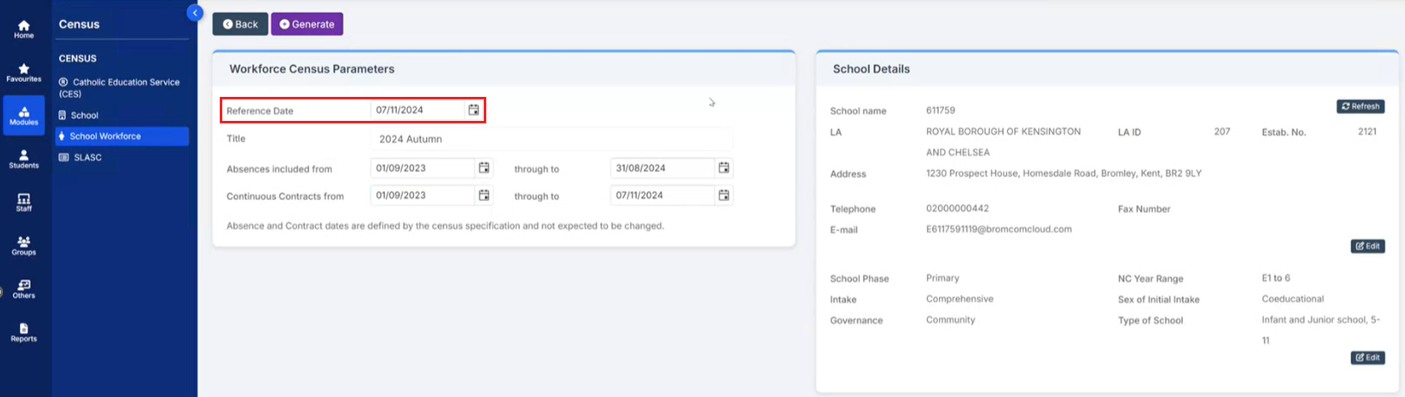
Task: Click the Reference Date field 07/11/2024
Action: pyautogui.click(x=419, y=110)
